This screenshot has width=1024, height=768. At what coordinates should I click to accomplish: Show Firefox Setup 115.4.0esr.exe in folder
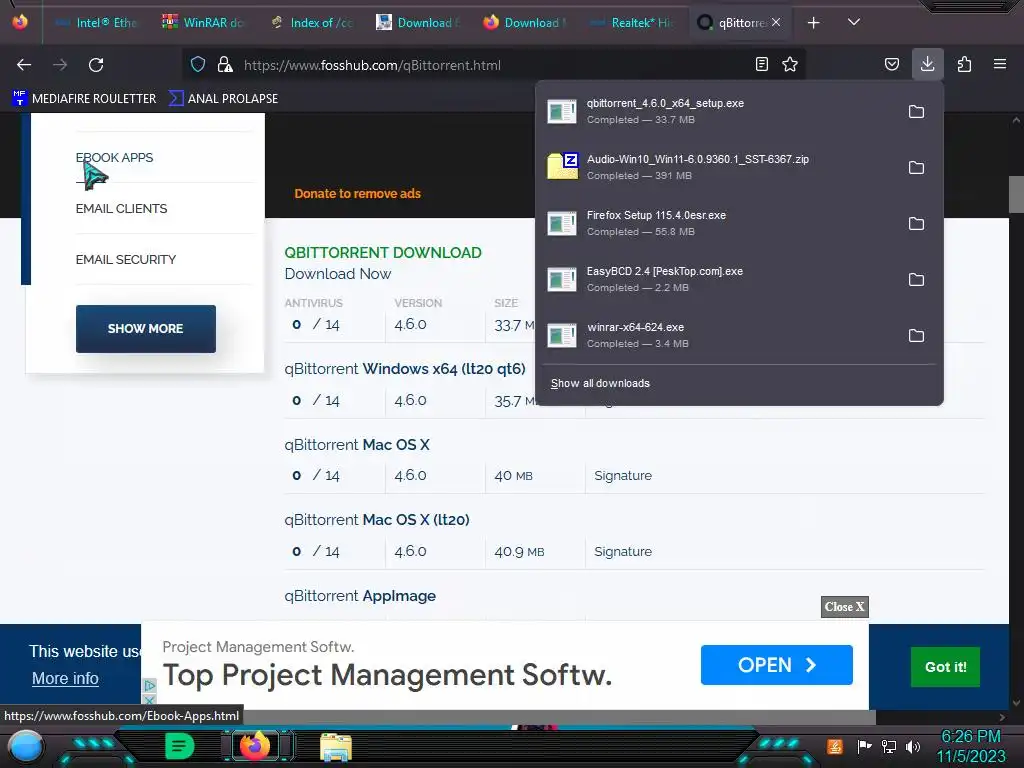point(916,224)
